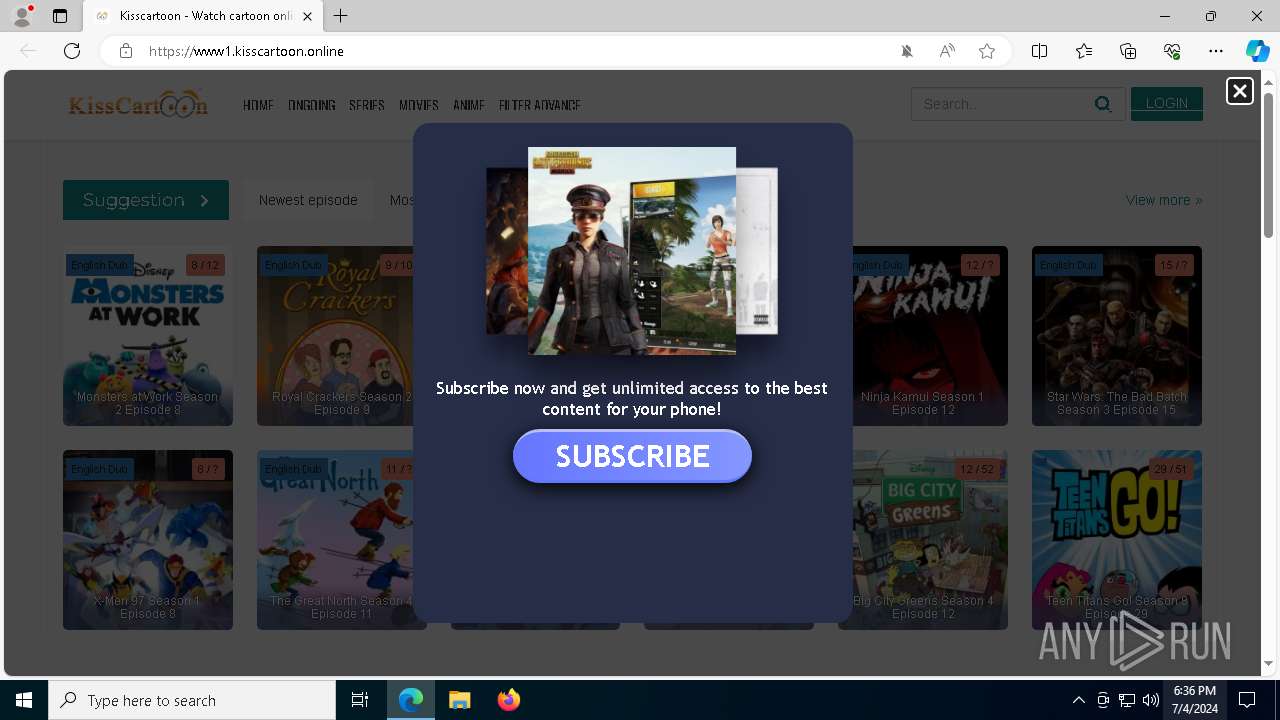Open the network tray icon

[1127, 700]
